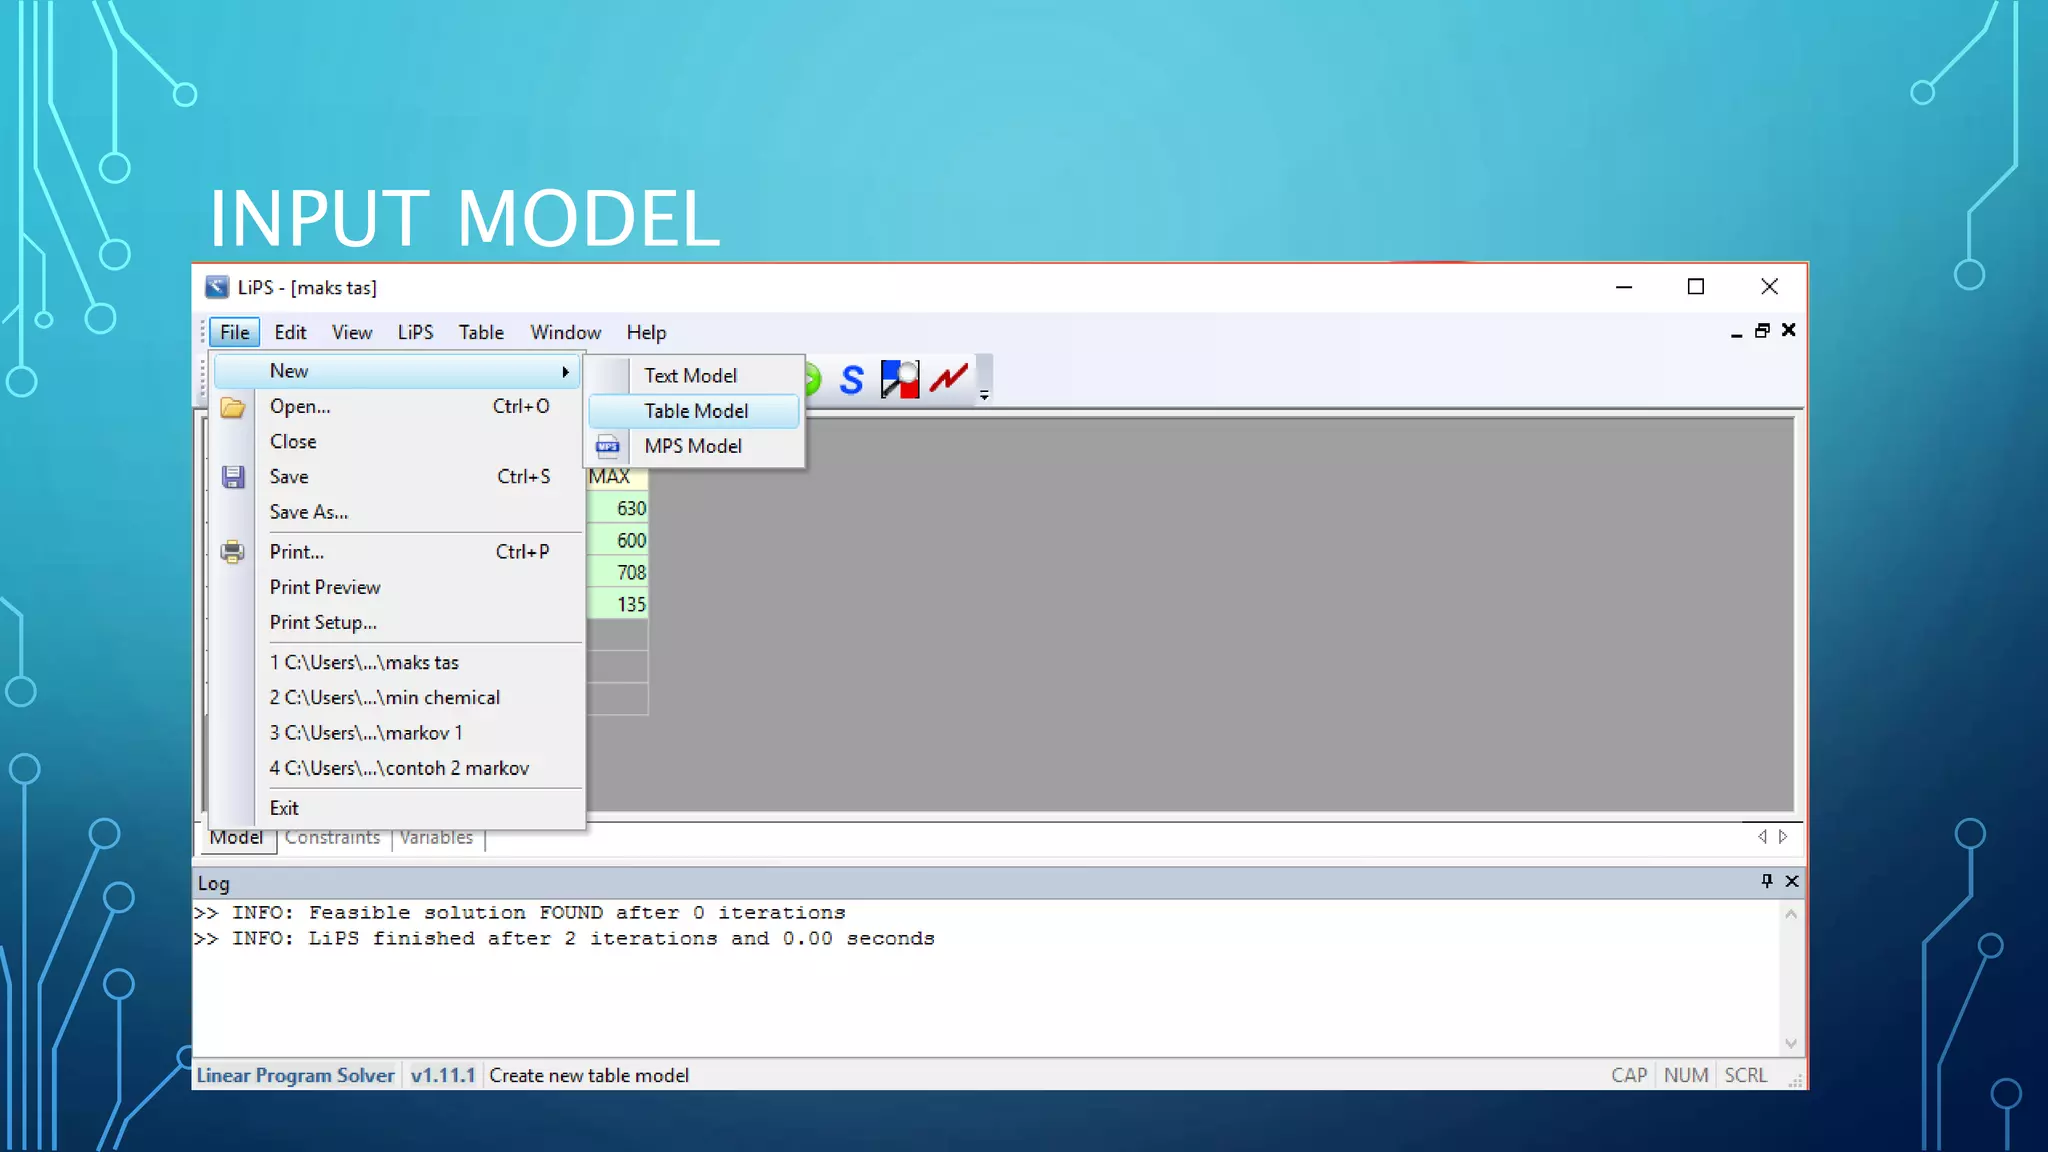Click the magnifier over blue-red square toolbar icon
Image resolution: width=2048 pixels, height=1152 pixels.
(900, 379)
